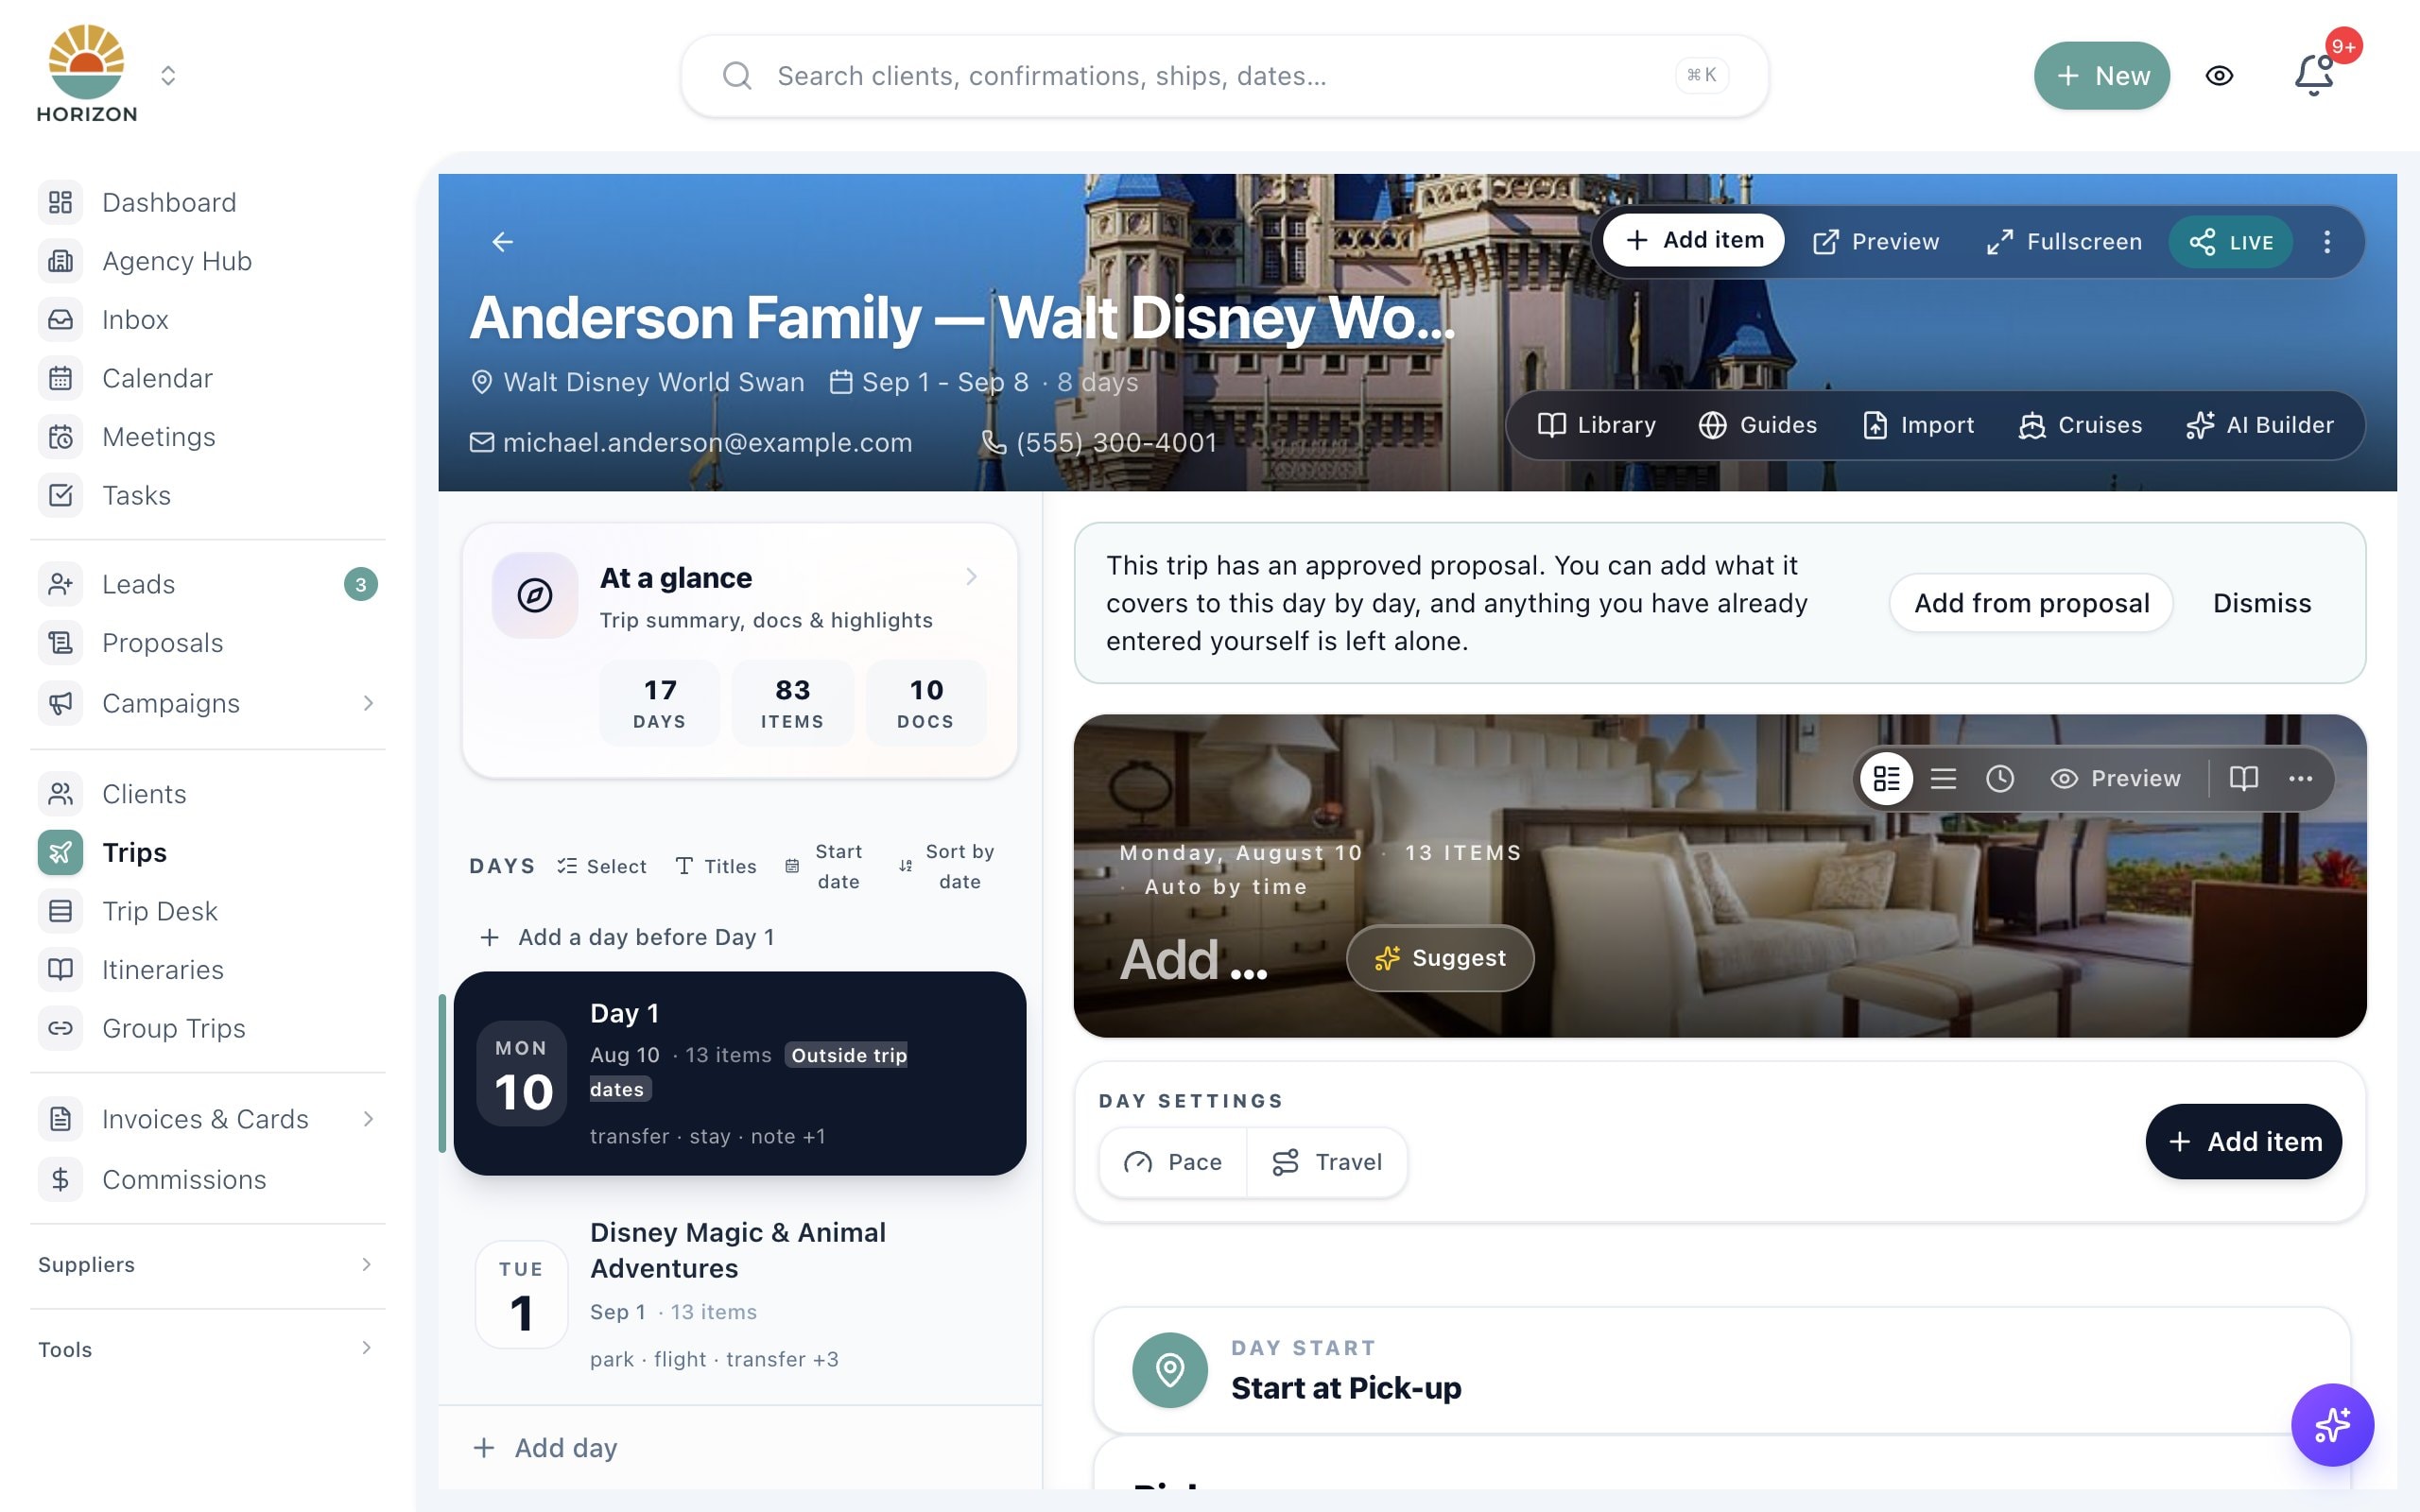The image size is (2420, 1512).
Task: Open the workspace switcher next to Horizon logo
Action: point(168,75)
